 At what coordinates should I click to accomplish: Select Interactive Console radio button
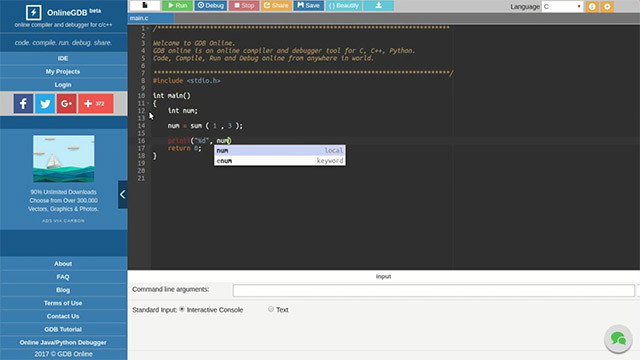[182, 309]
